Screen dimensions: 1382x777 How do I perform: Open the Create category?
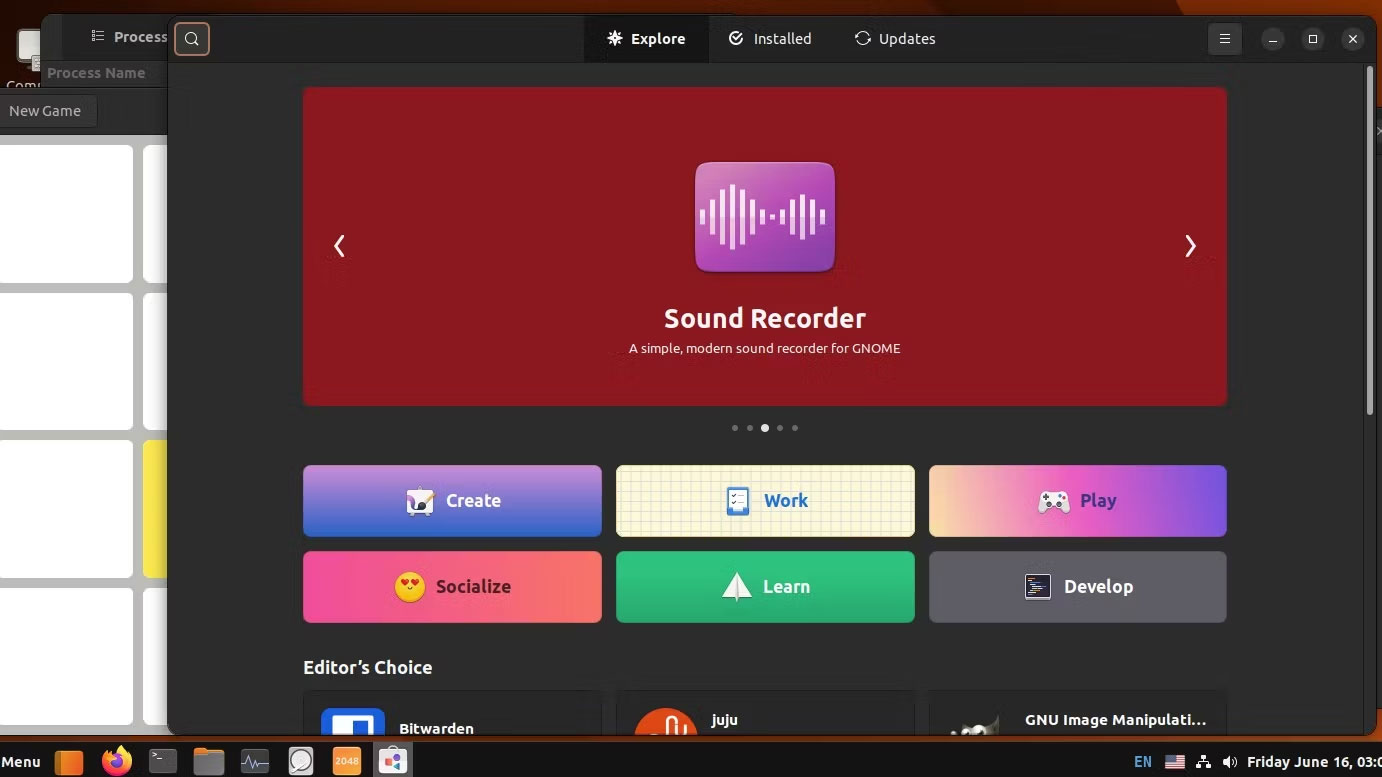452,501
